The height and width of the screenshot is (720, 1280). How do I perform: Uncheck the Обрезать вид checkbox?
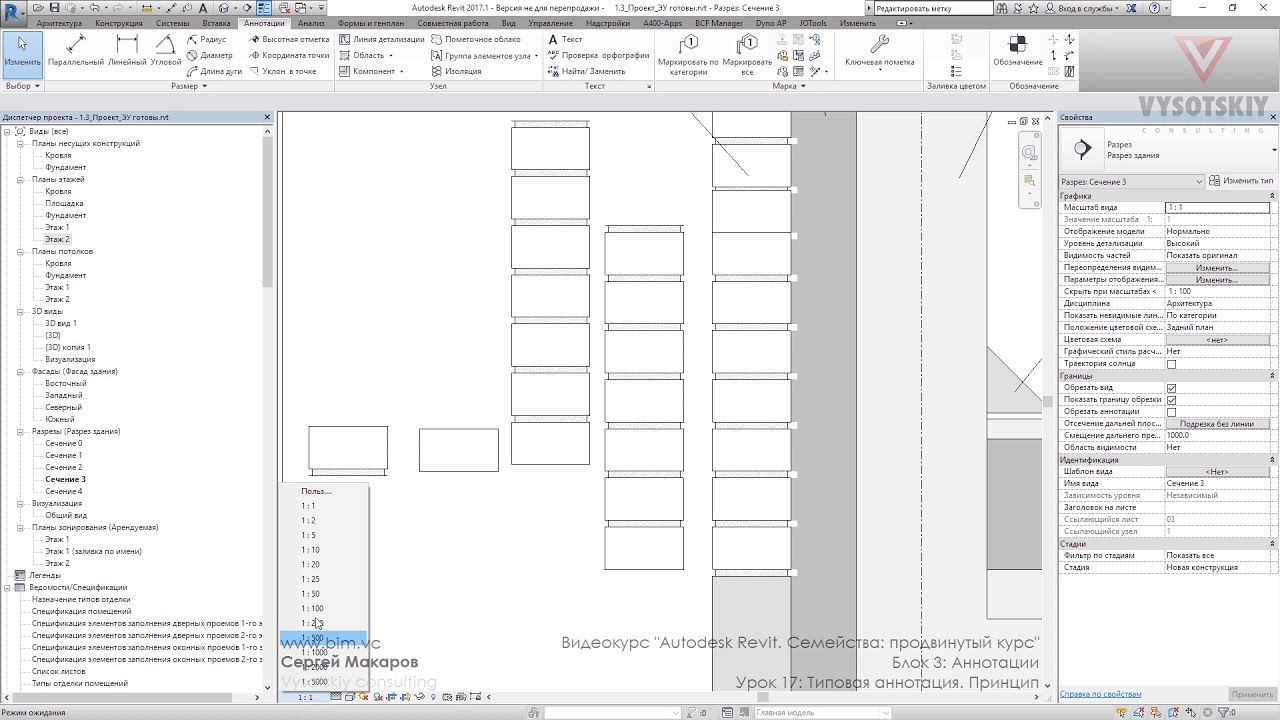tap(1171, 388)
